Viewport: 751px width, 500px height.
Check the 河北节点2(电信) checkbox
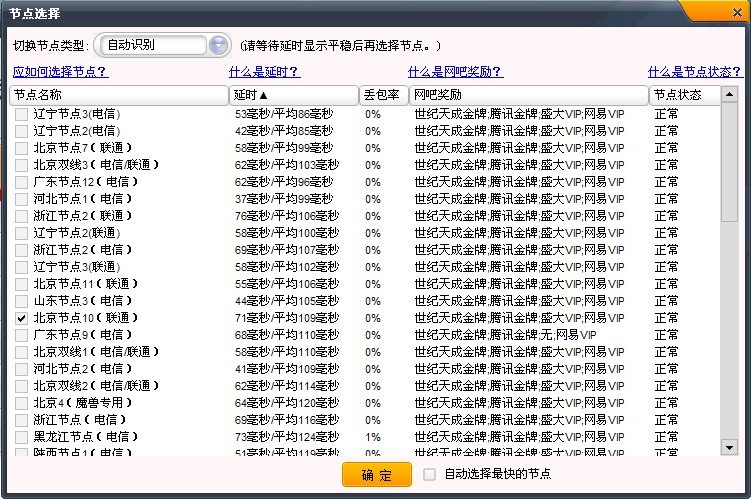coord(21,369)
